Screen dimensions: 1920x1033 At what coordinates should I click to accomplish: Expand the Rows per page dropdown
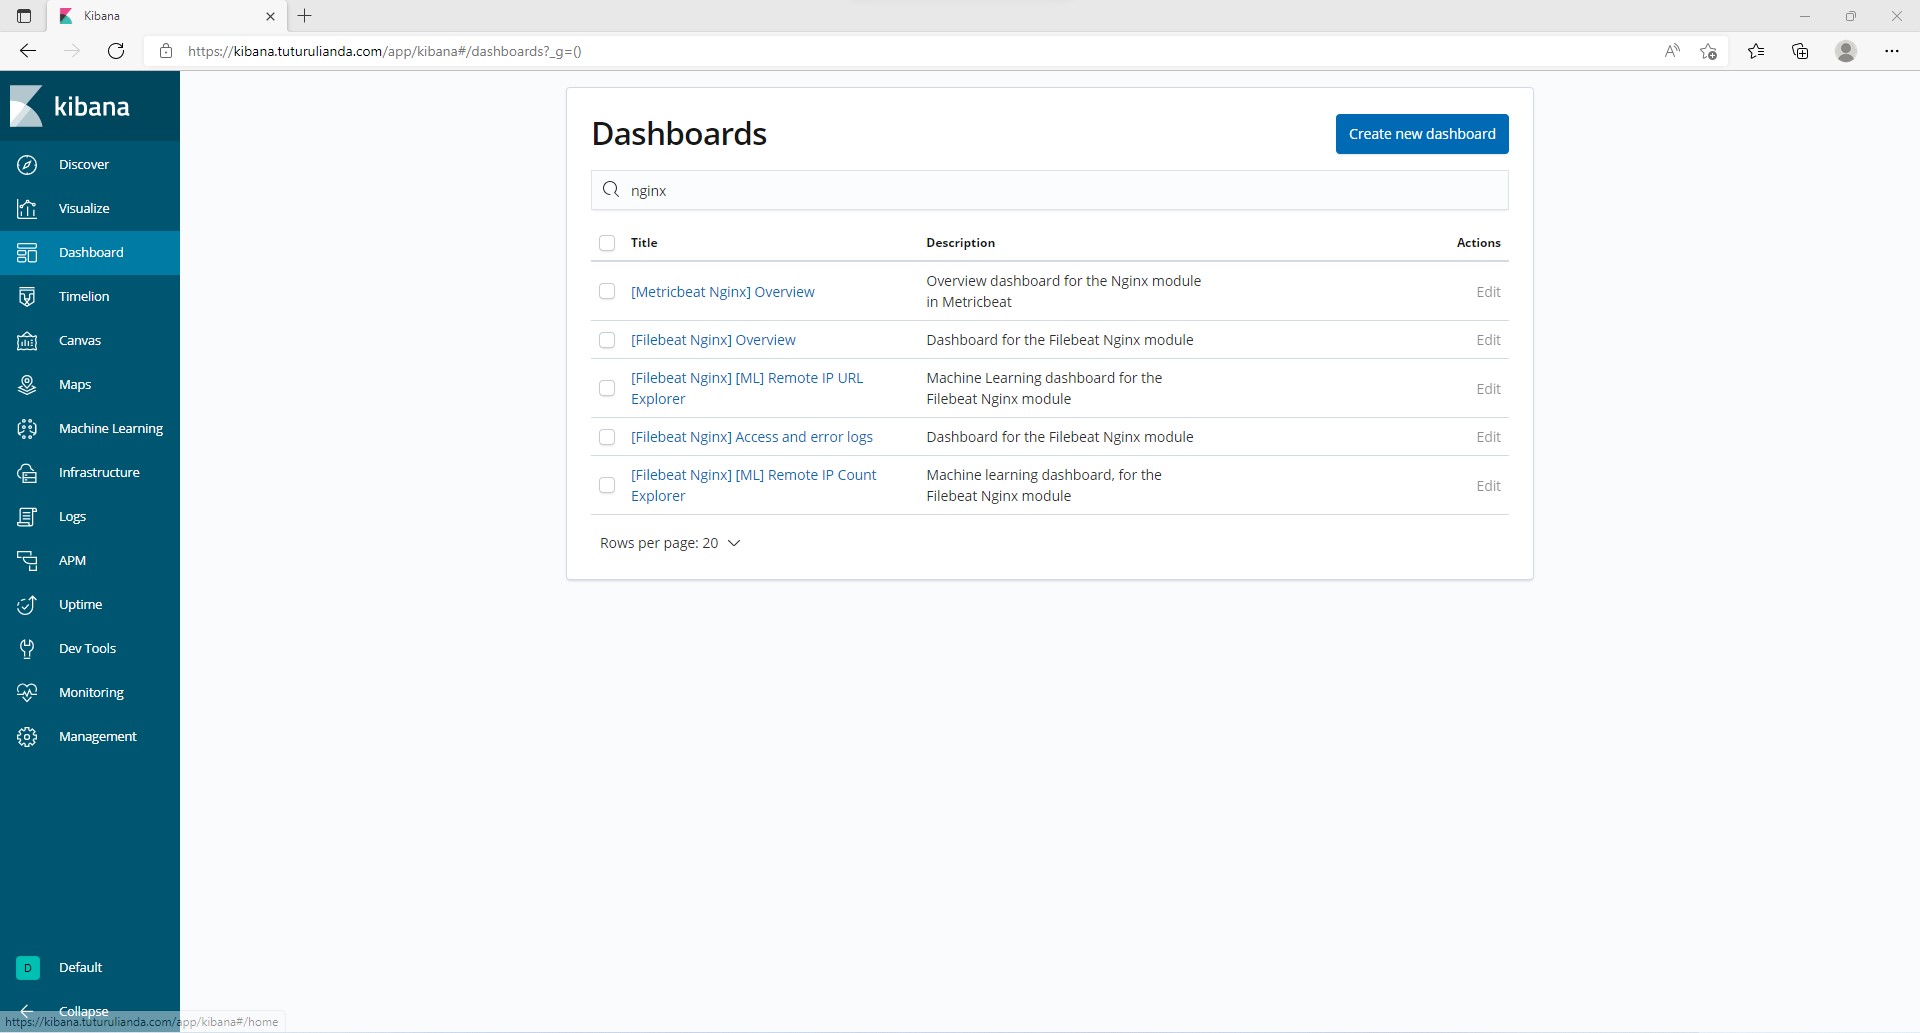[670, 543]
